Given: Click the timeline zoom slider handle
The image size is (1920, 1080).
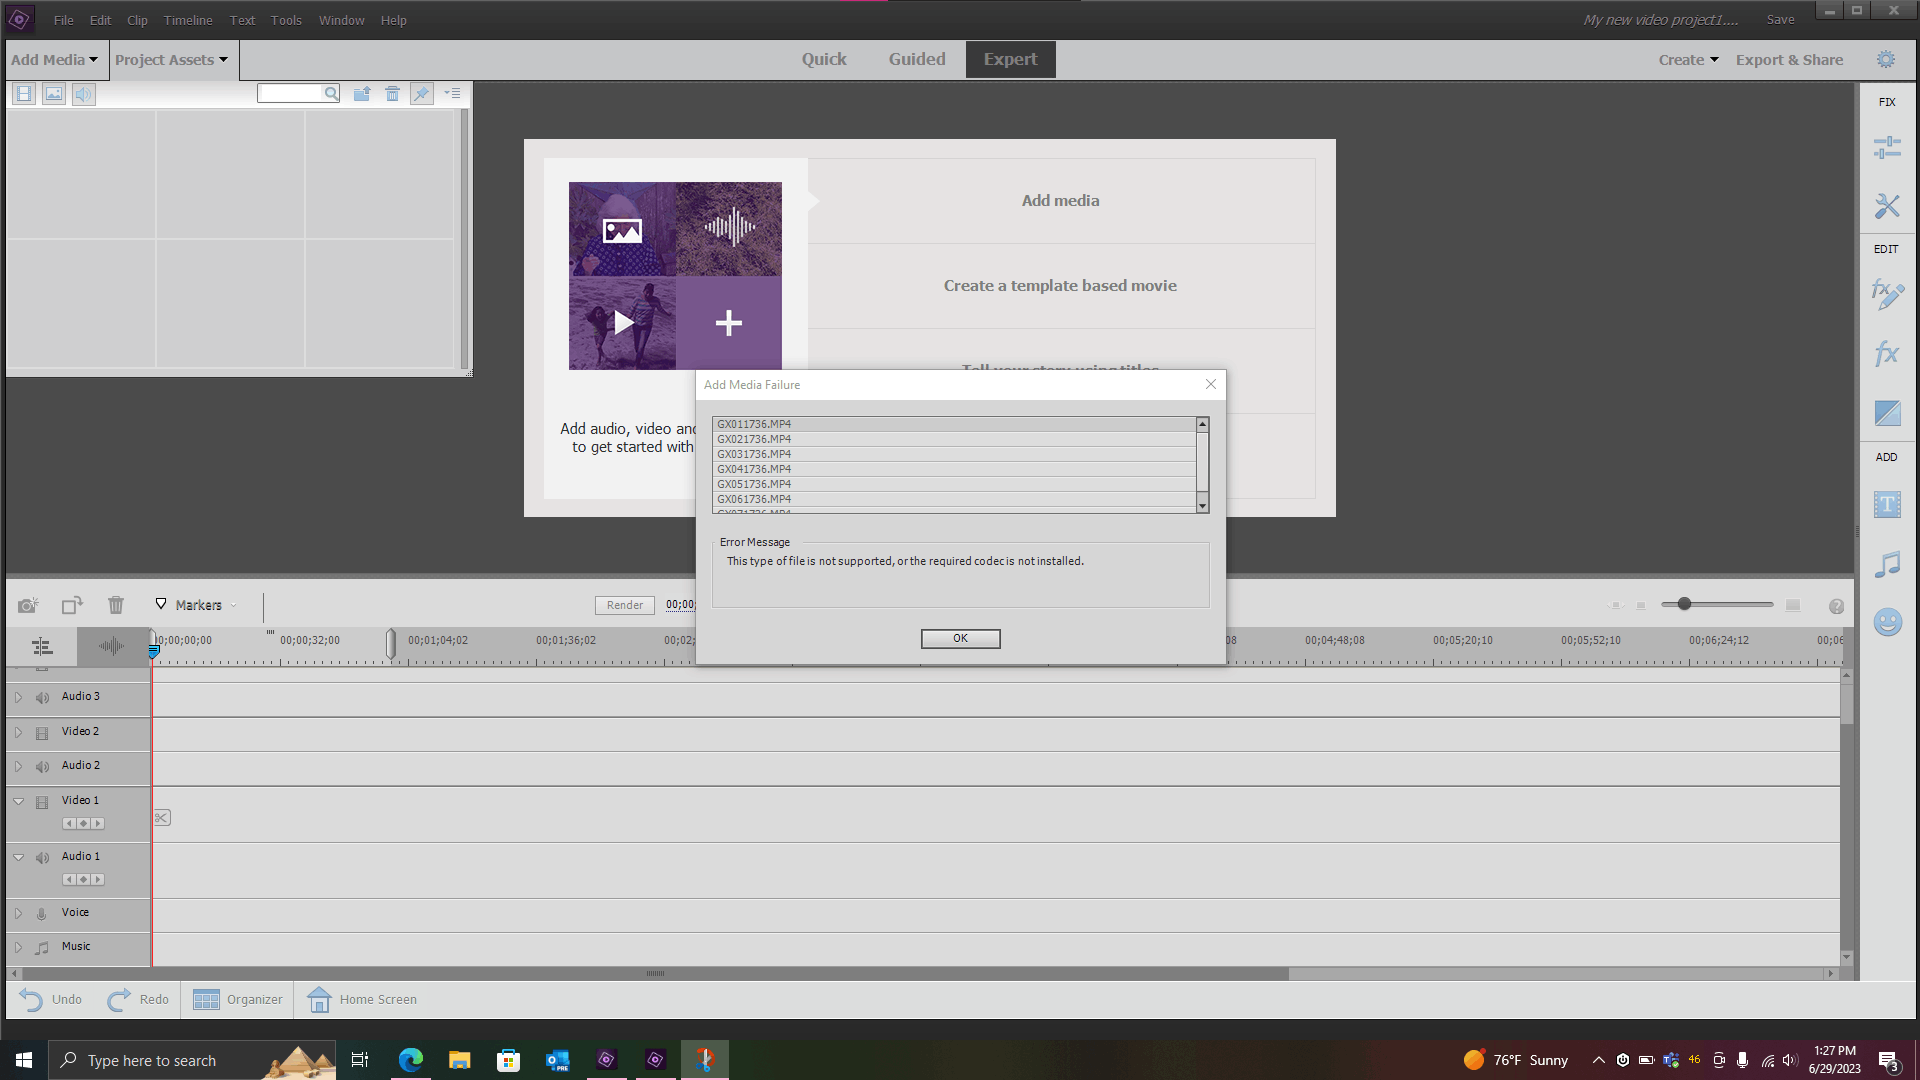Looking at the screenshot, I should (x=1684, y=604).
